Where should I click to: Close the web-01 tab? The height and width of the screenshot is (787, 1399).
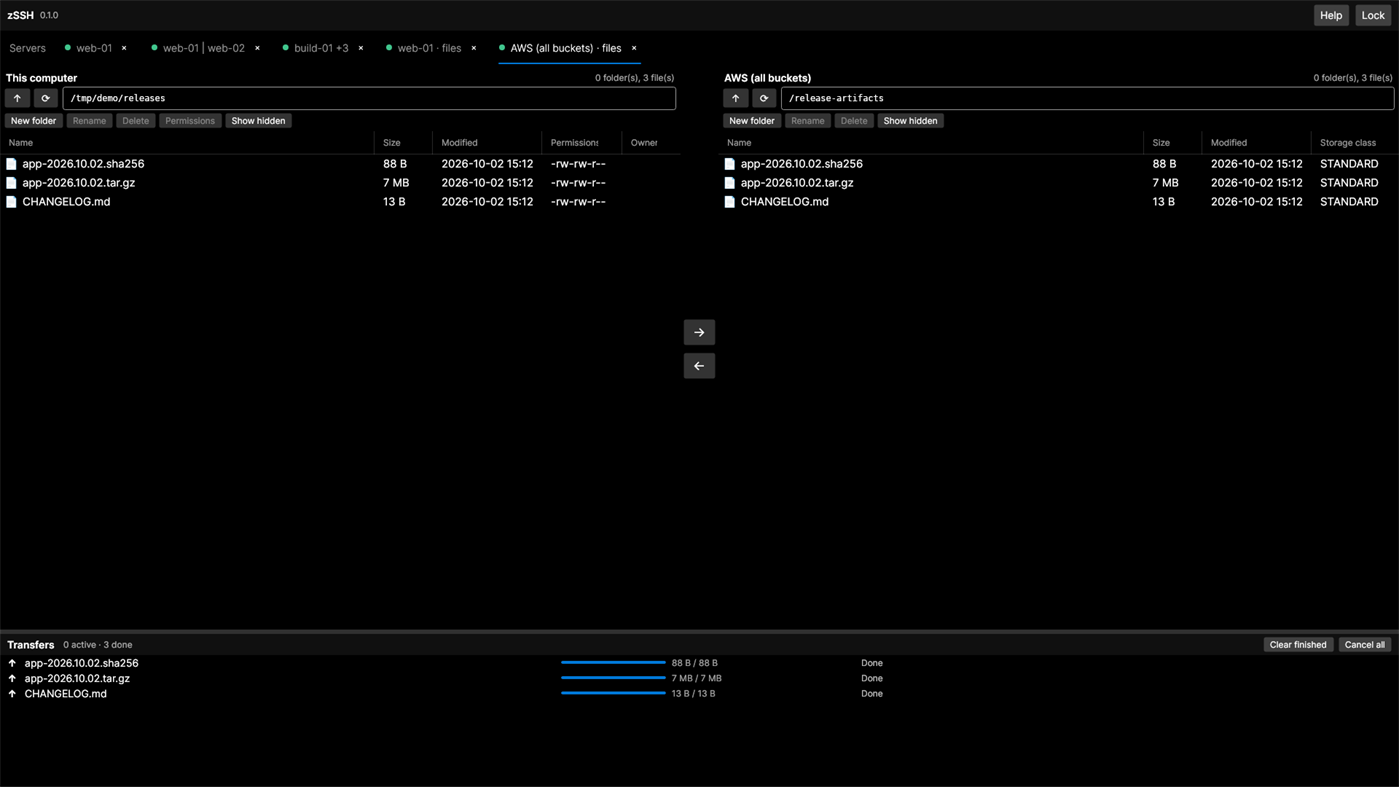point(124,48)
